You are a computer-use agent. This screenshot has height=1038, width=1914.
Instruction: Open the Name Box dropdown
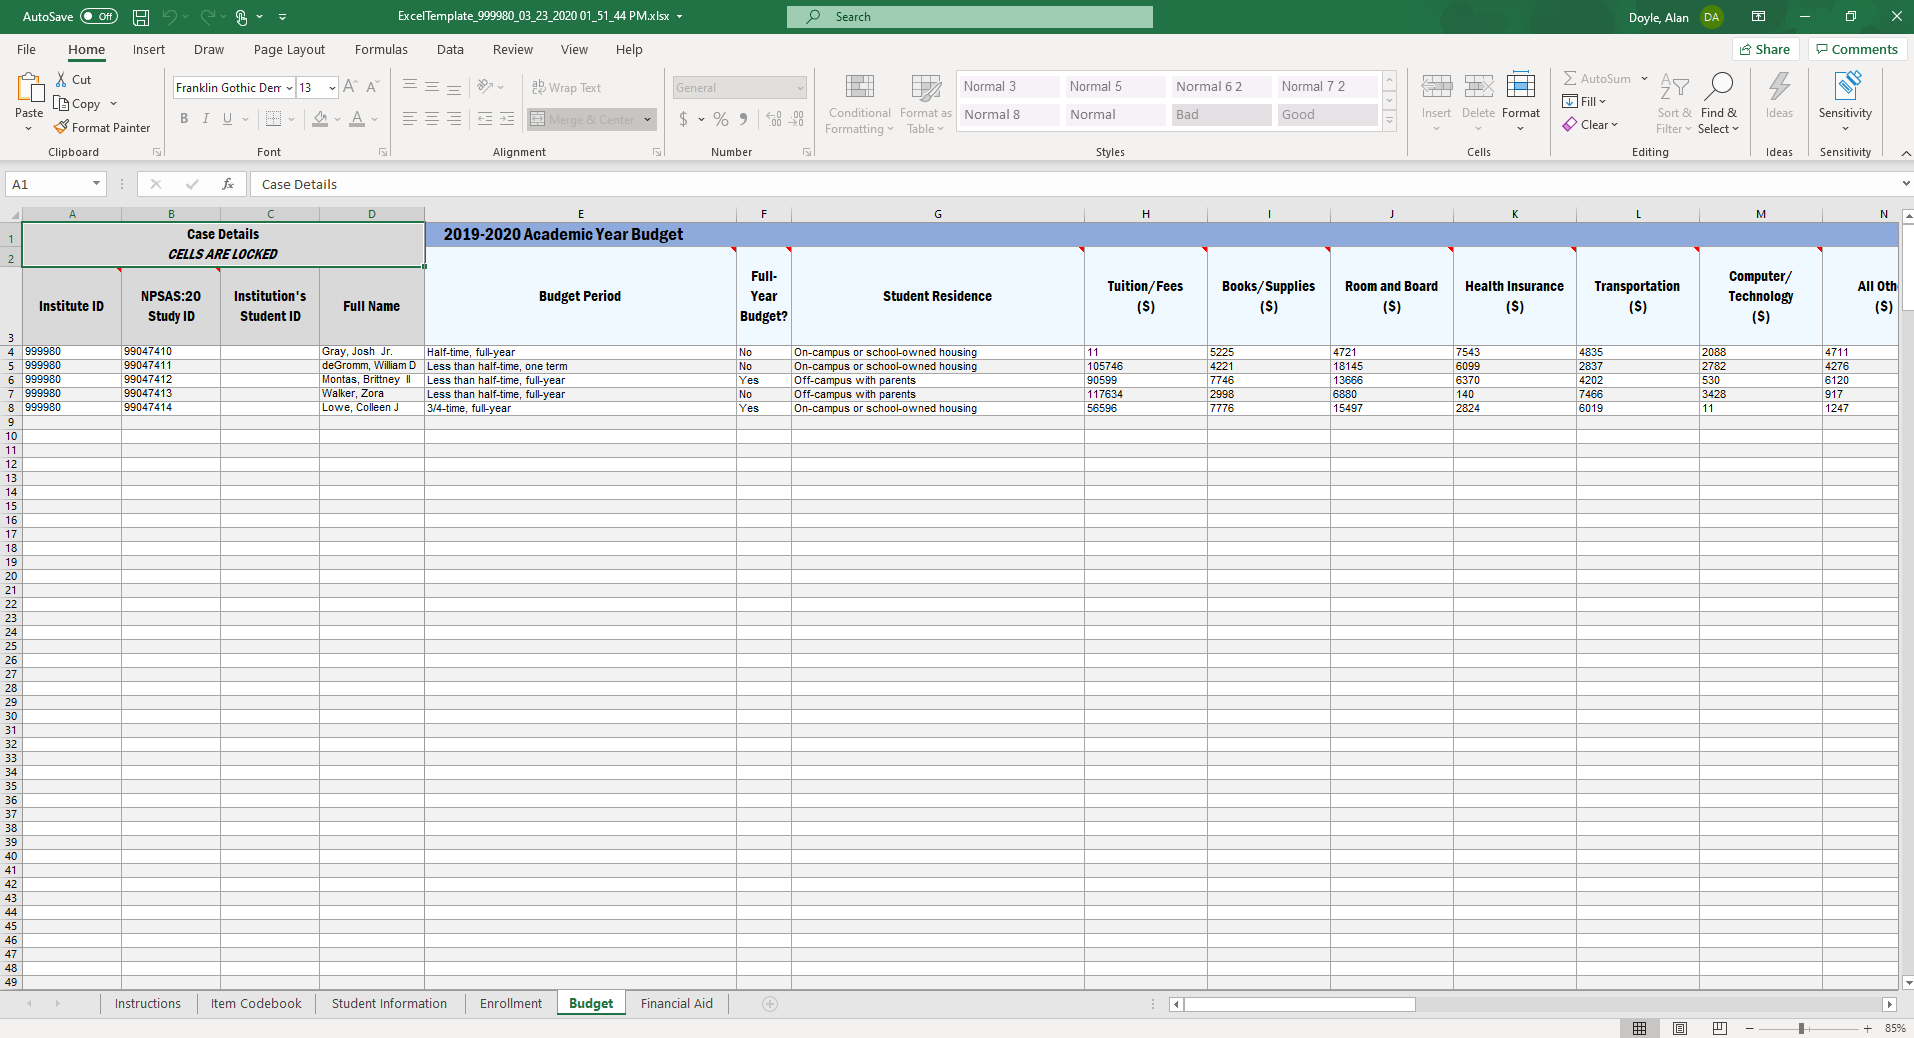[x=96, y=184]
